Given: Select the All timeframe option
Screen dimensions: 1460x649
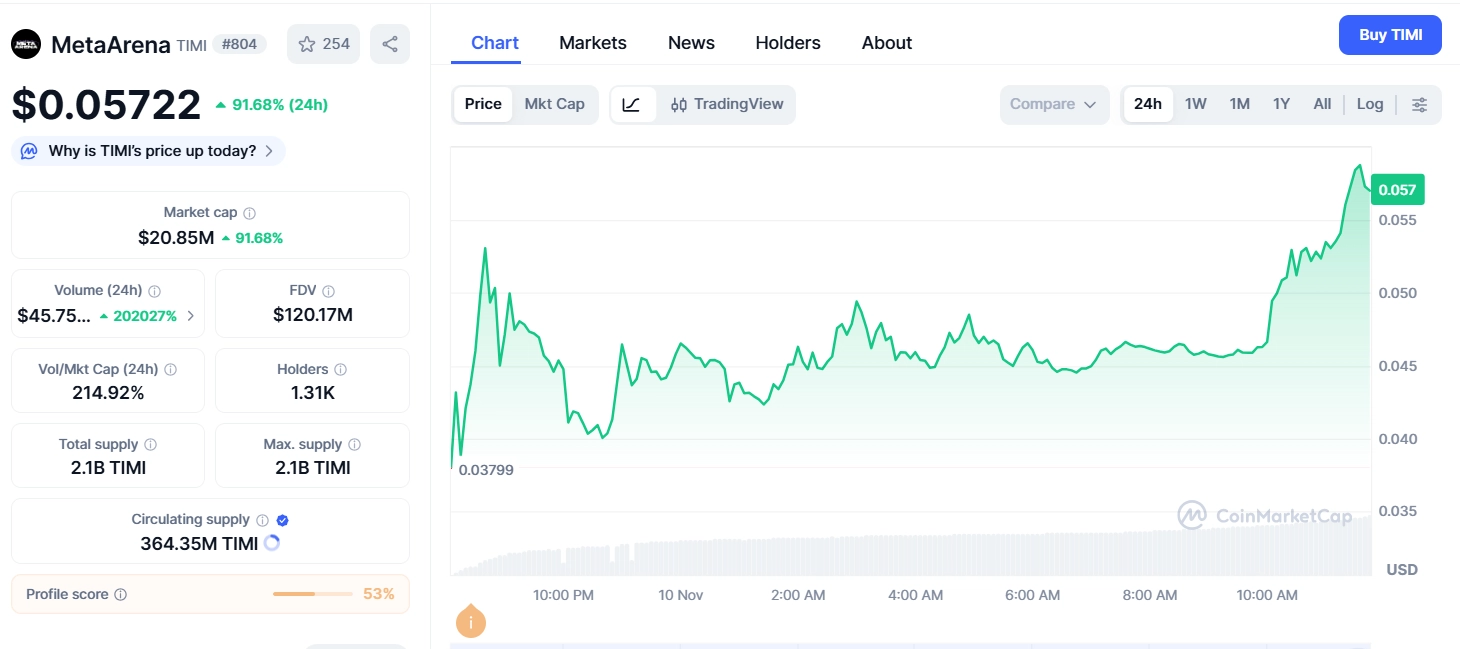Looking at the screenshot, I should click(x=1322, y=103).
